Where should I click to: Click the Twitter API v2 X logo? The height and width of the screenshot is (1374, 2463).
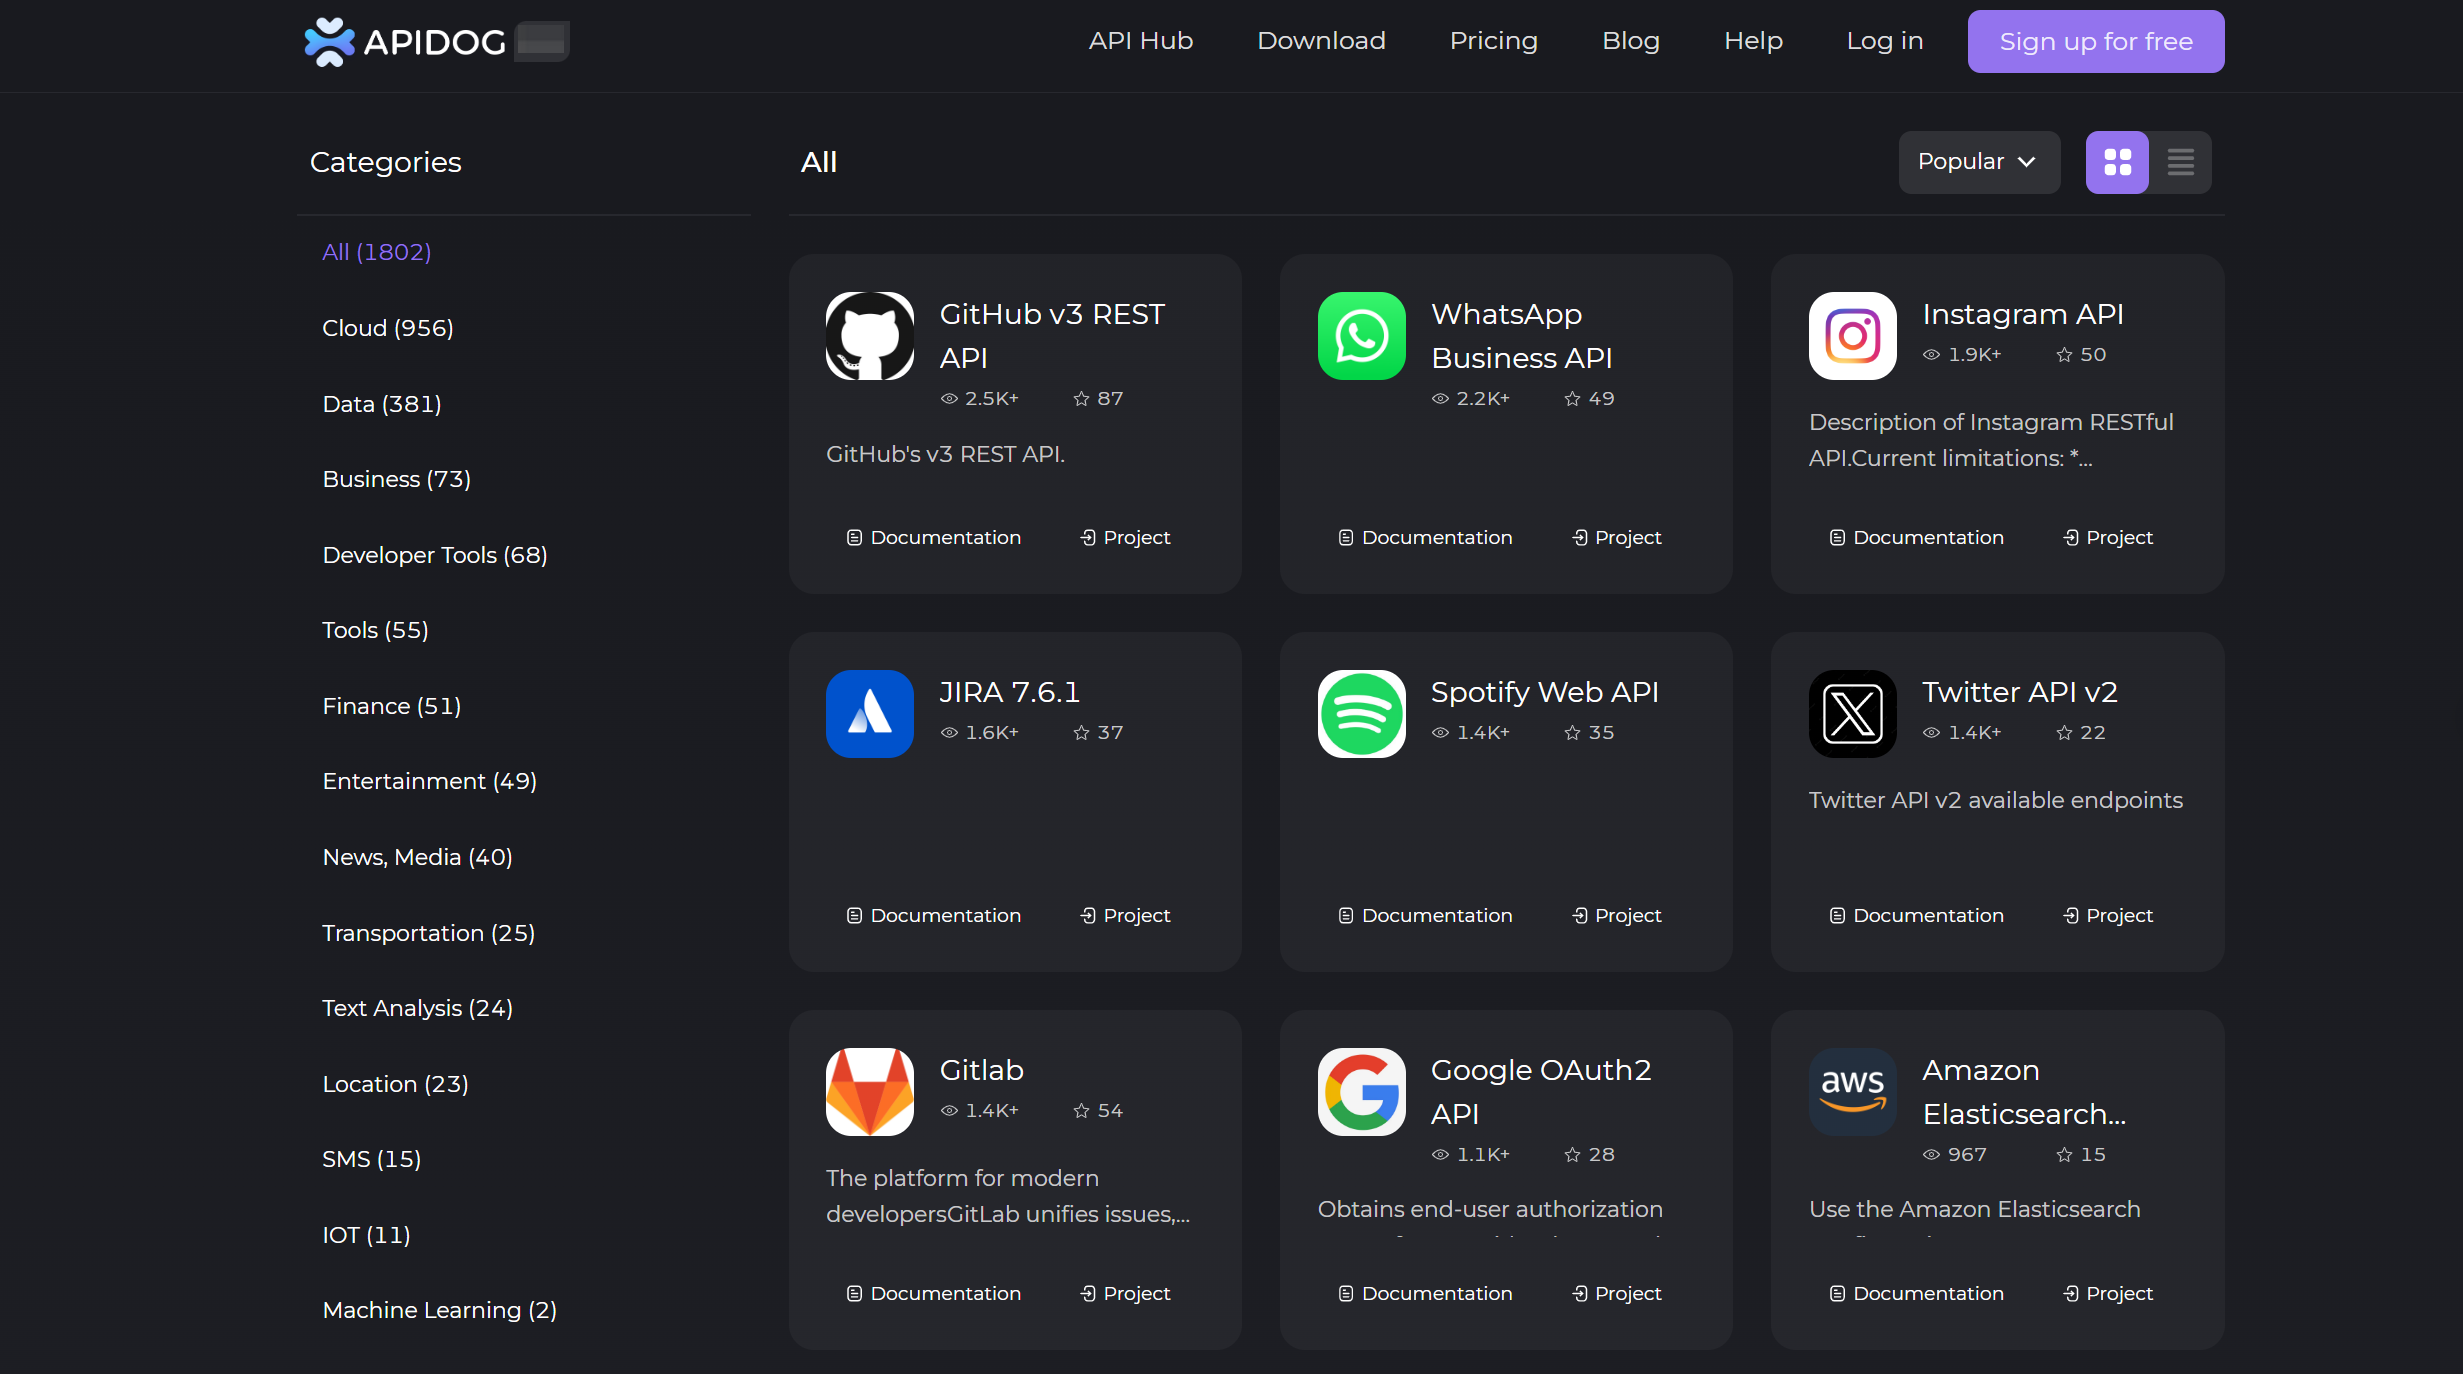(x=1852, y=714)
